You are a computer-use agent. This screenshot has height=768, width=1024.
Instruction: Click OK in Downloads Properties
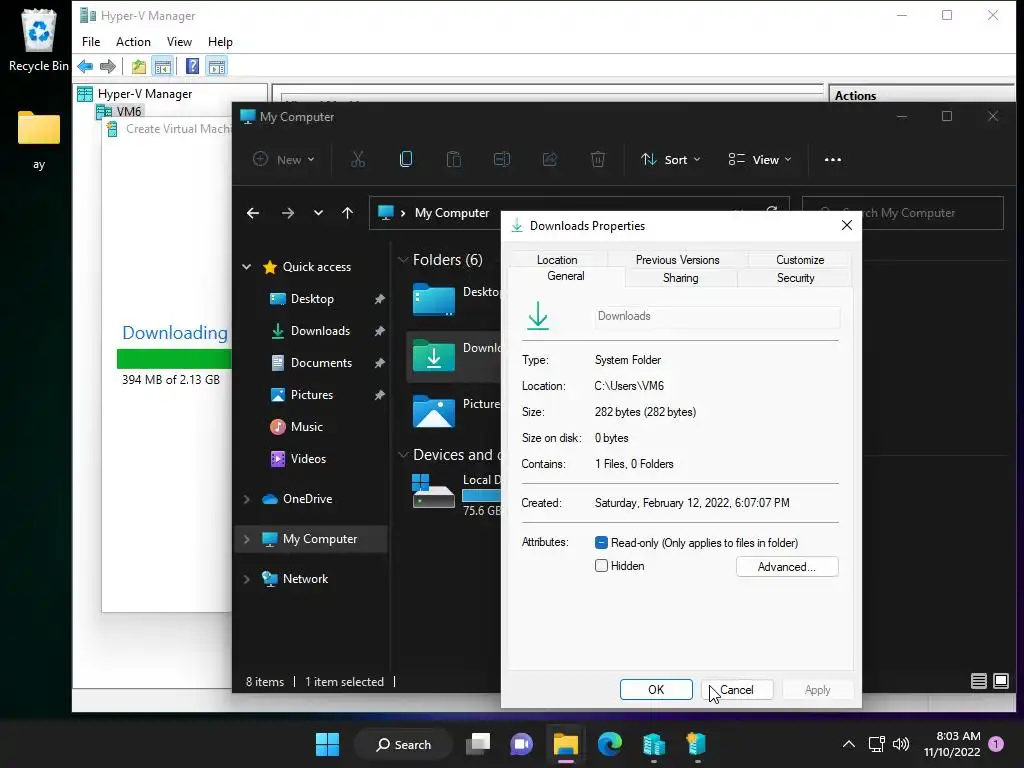(656, 690)
